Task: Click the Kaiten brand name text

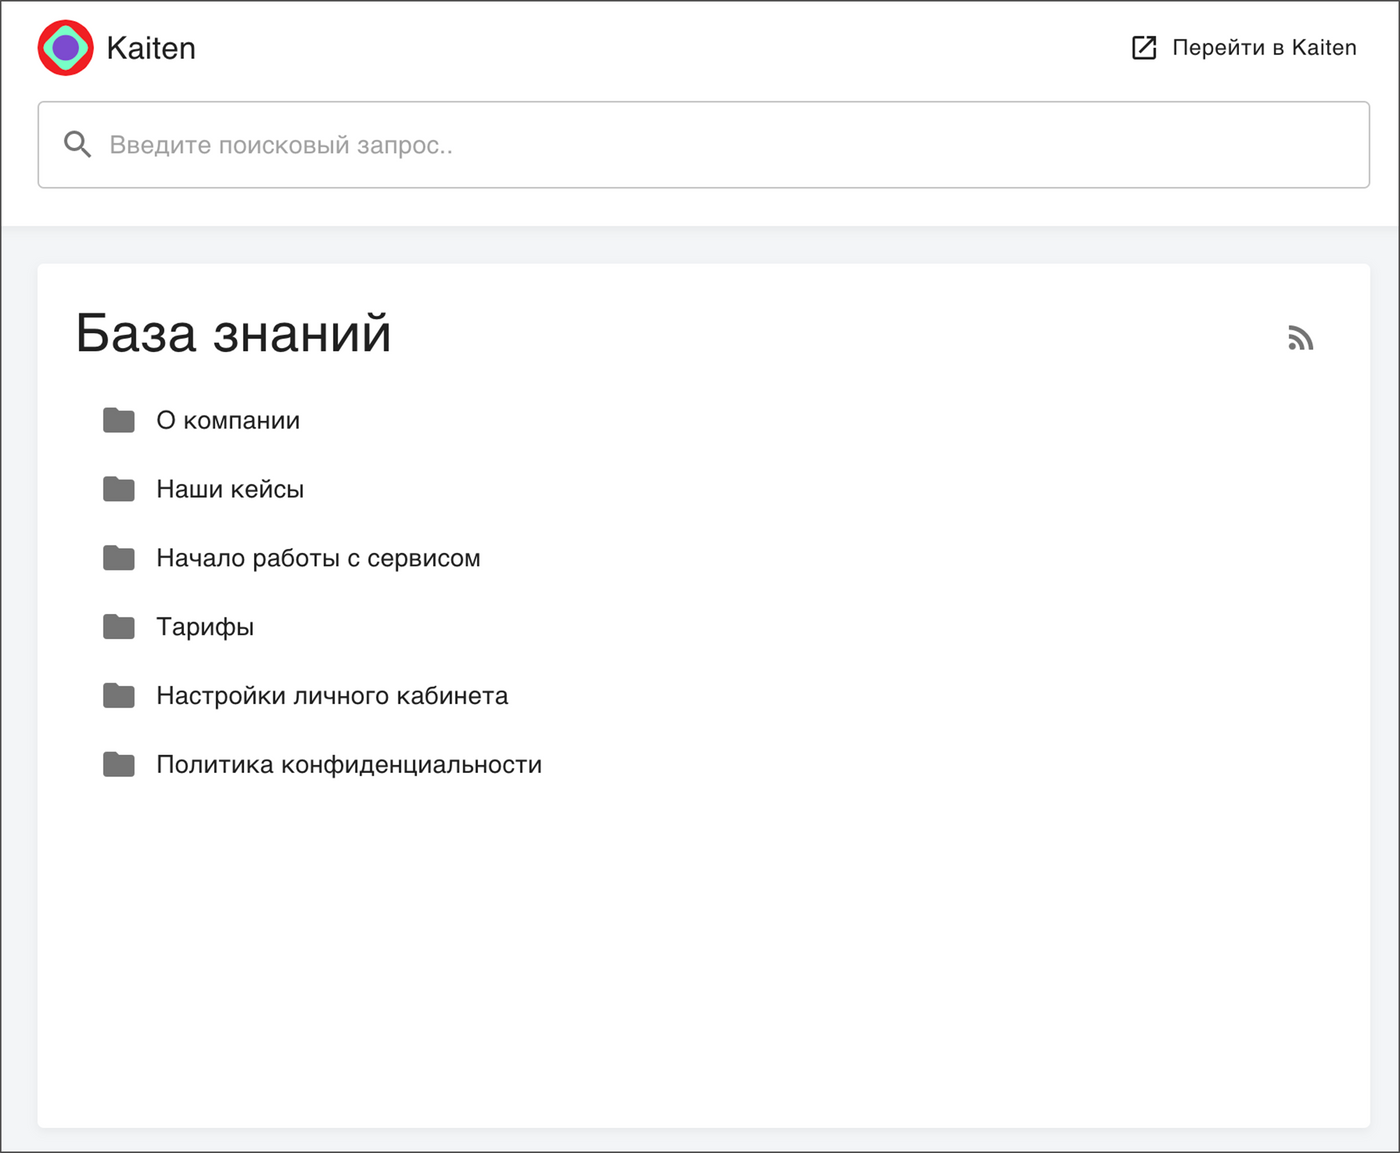Action: pyautogui.click(x=151, y=48)
